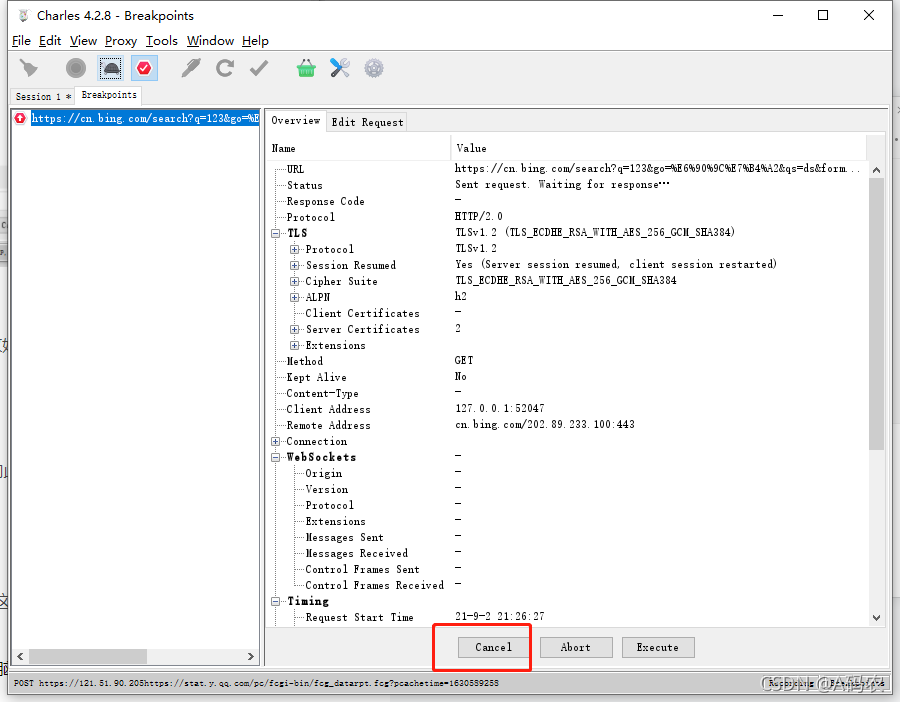The height and width of the screenshot is (702, 900).
Task: Open the Window menu
Action: 210,41
